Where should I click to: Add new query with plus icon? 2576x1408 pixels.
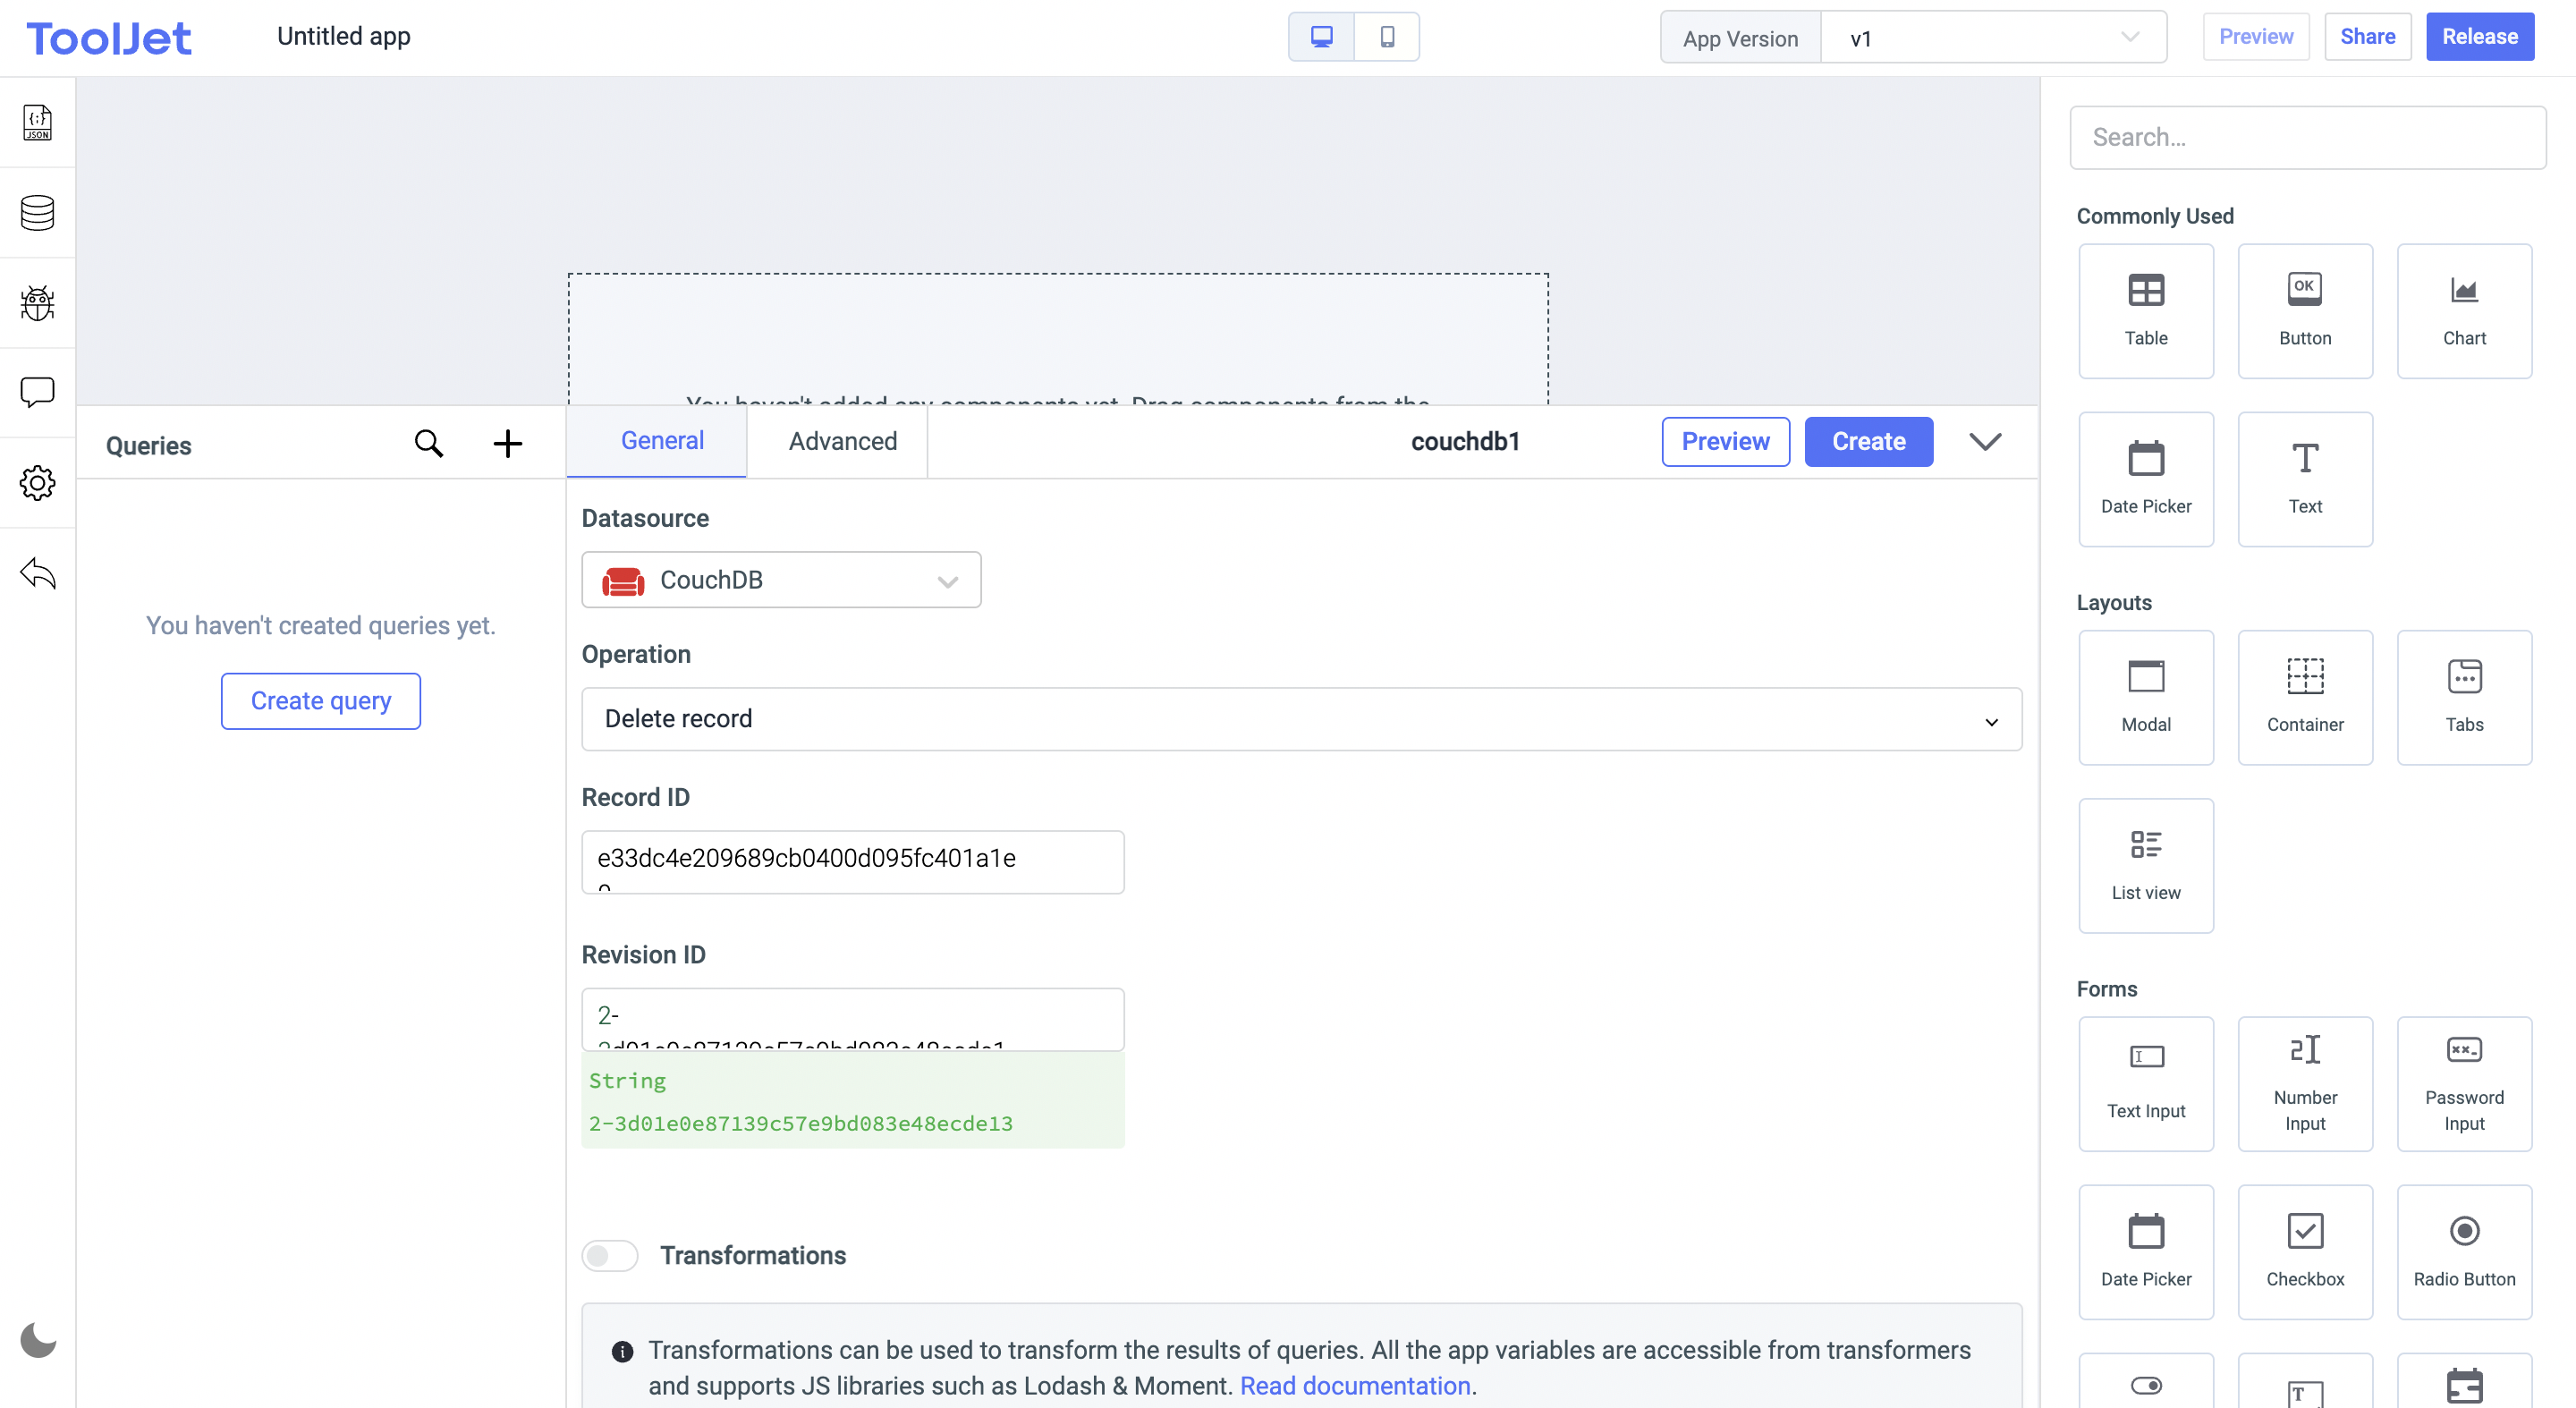point(507,443)
